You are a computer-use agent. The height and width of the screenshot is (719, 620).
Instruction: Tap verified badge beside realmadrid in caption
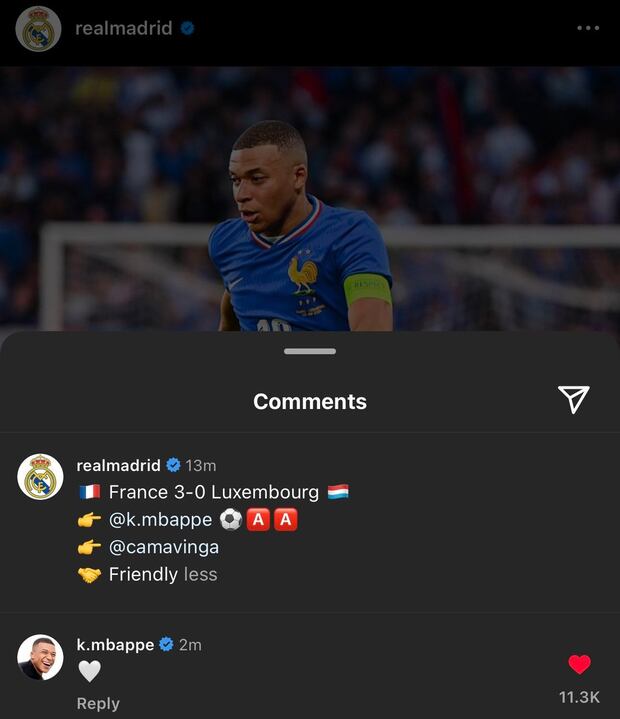coord(173,465)
